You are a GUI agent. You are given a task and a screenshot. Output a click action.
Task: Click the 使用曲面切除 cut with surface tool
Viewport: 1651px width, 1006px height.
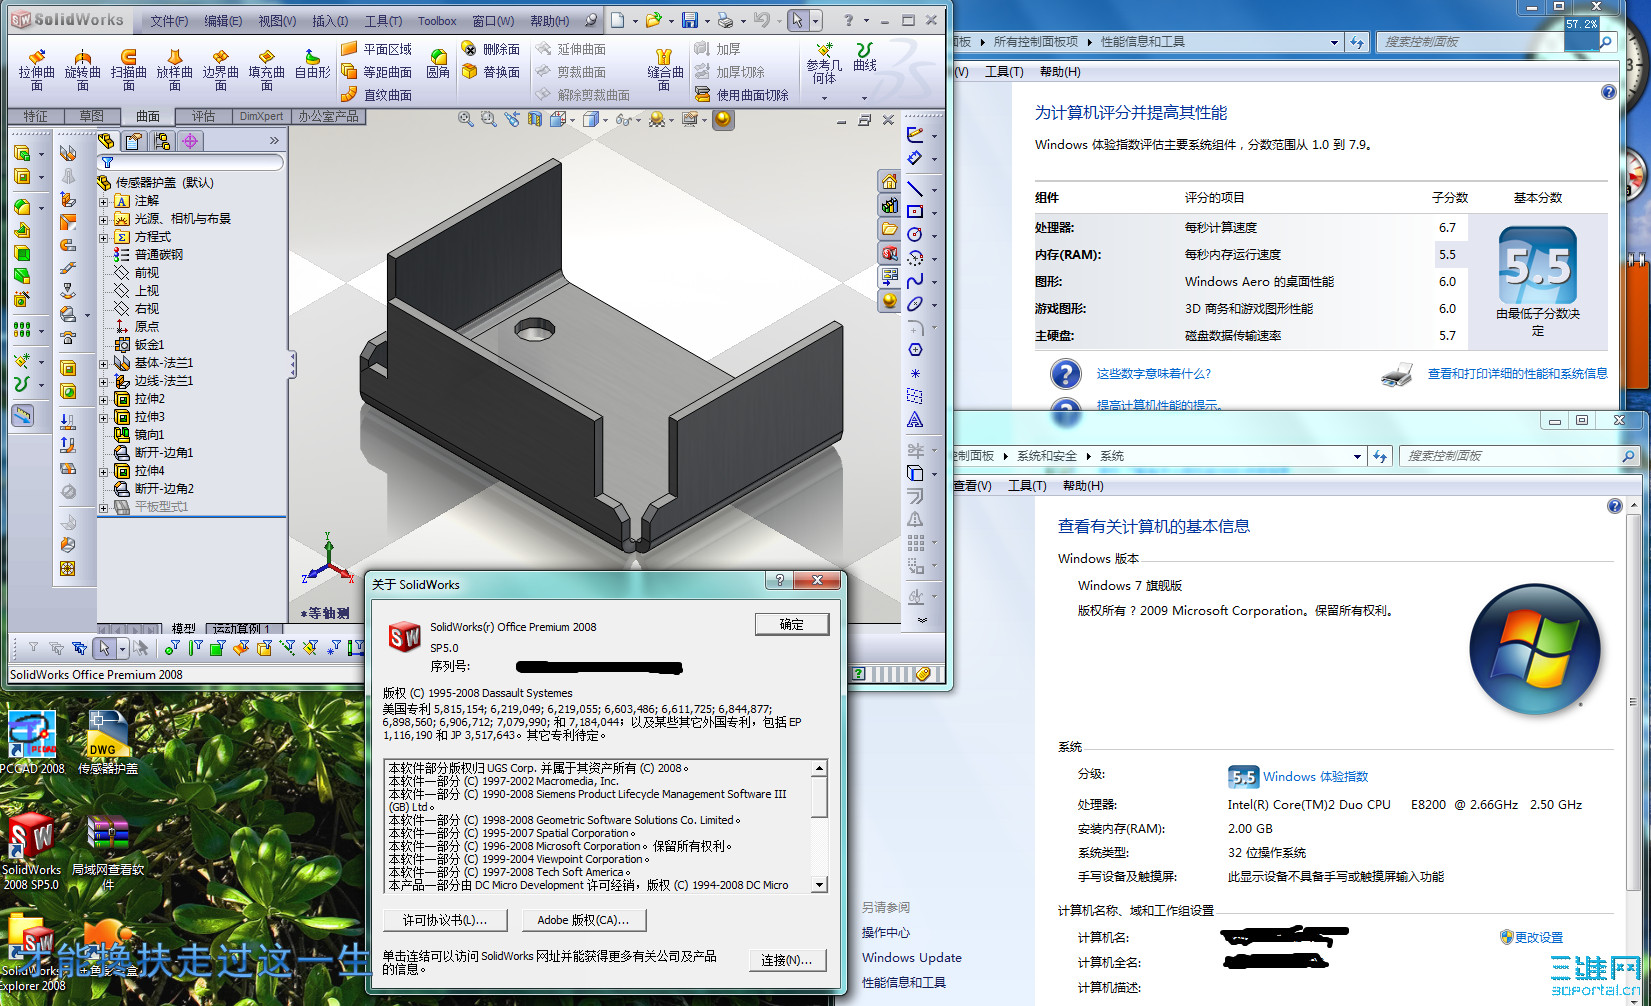click(x=741, y=95)
